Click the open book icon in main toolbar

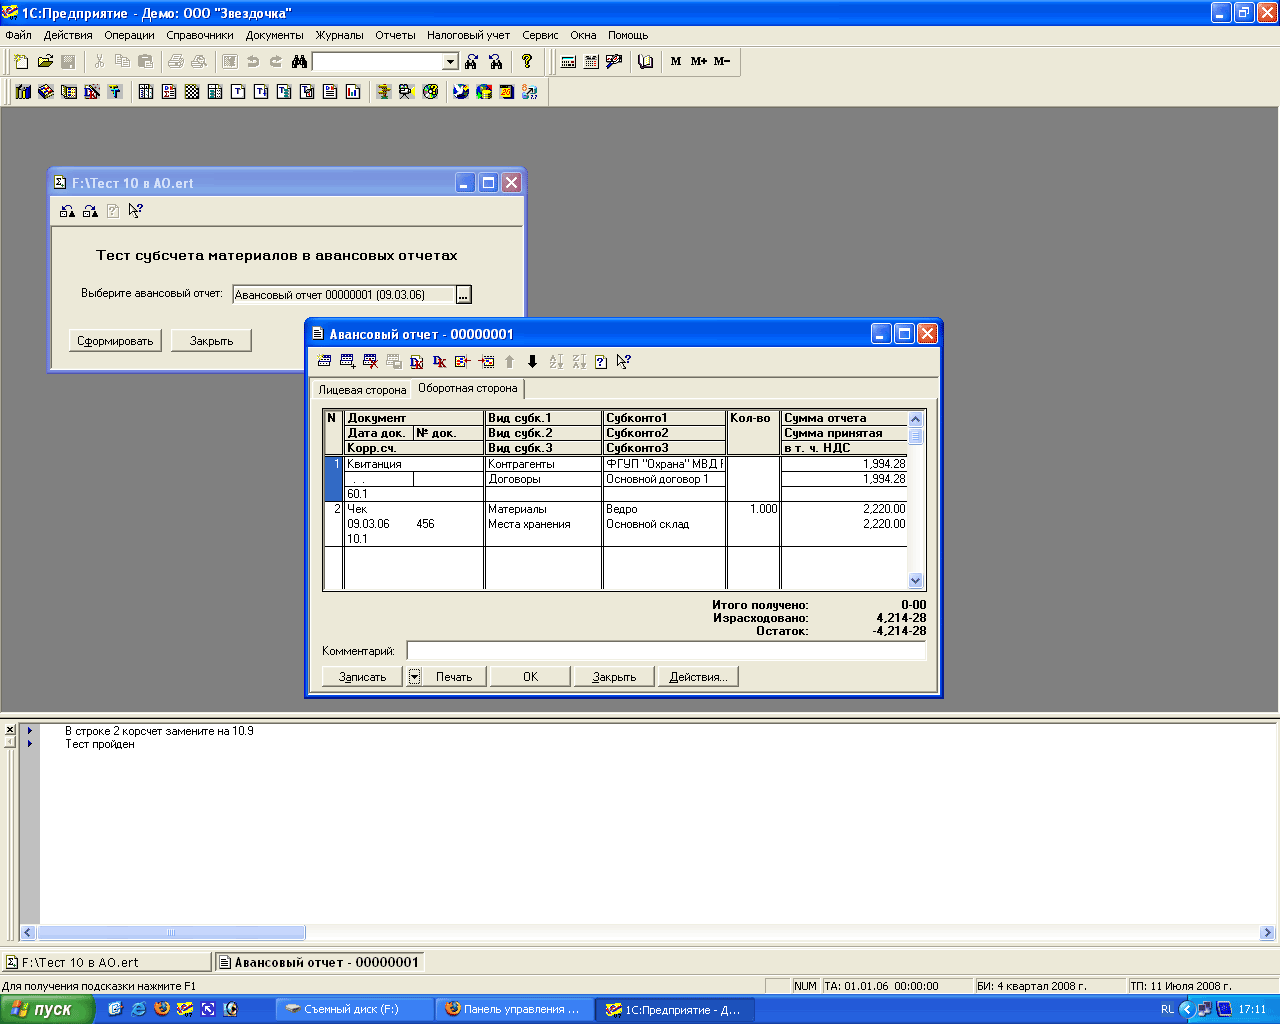point(646,62)
